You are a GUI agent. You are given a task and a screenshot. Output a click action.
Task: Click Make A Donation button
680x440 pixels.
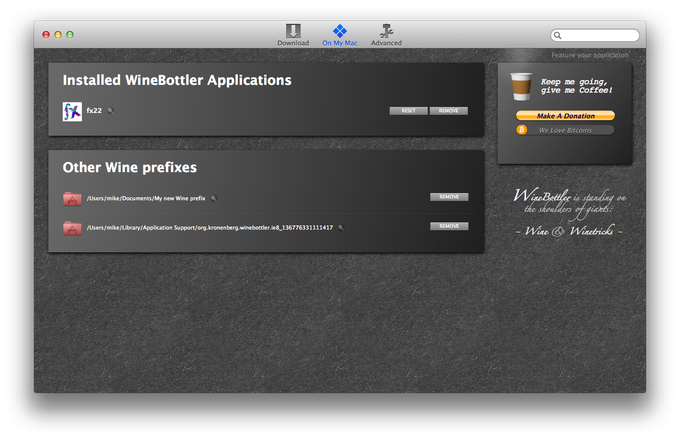565,116
